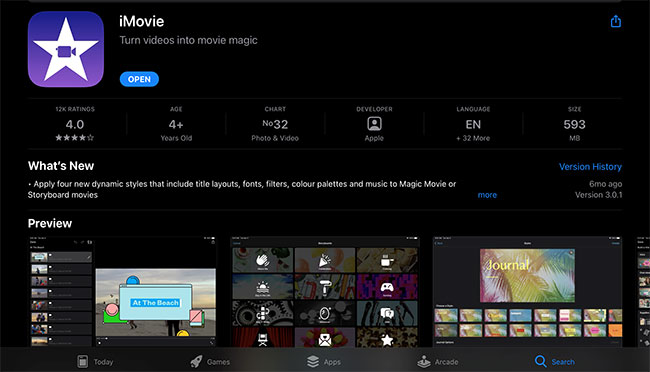Tap the Developer person icon
Image resolution: width=650 pixels, height=372 pixels.
coord(374,124)
